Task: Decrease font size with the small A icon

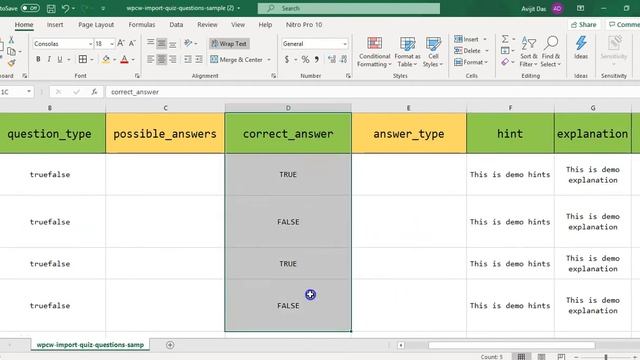Action: pyautogui.click(x=132, y=43)
